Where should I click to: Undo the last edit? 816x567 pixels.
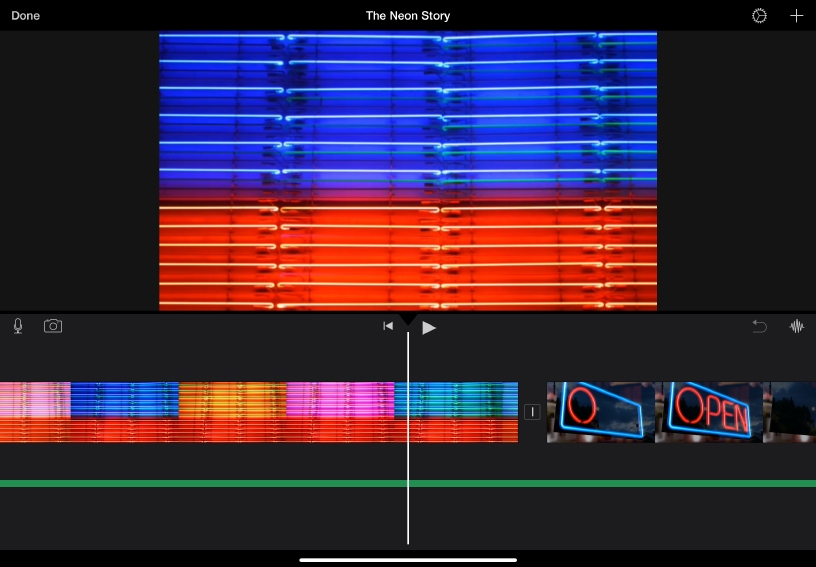point(759,326)
